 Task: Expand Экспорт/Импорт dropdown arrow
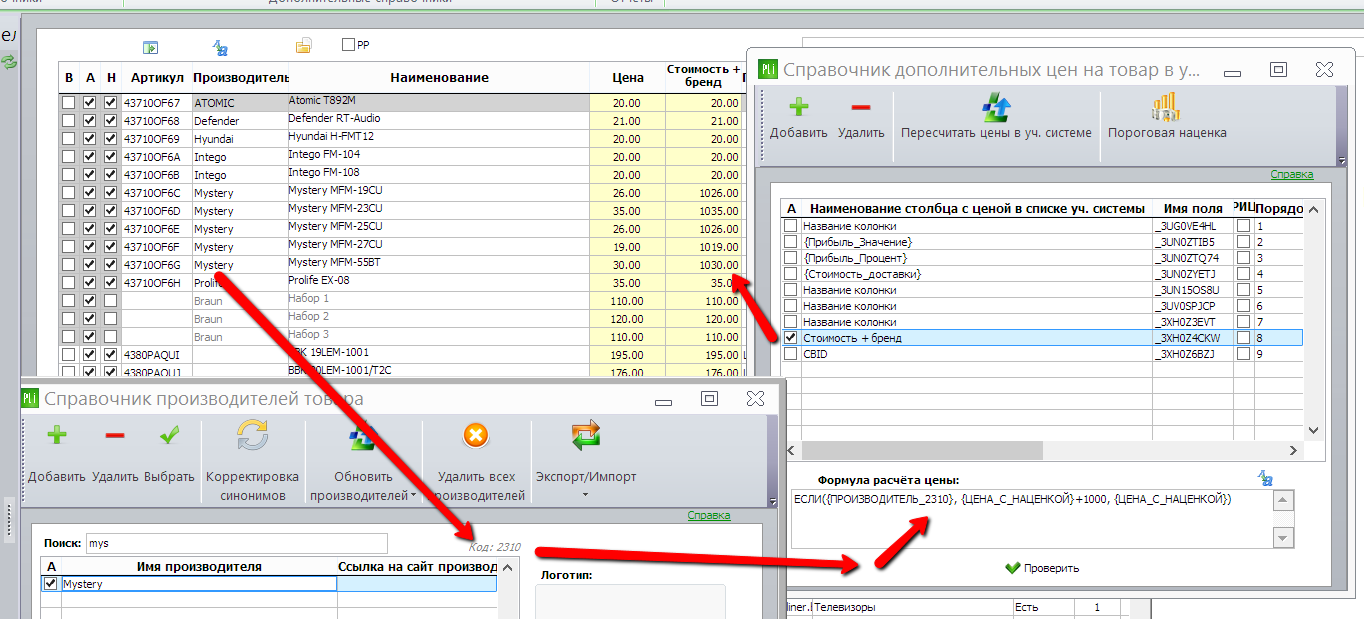tap(585, 495)
